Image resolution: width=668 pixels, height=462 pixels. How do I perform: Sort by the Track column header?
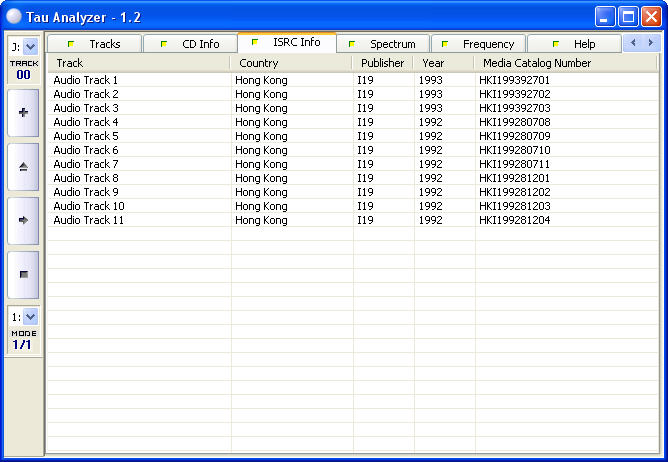(138, 63)
